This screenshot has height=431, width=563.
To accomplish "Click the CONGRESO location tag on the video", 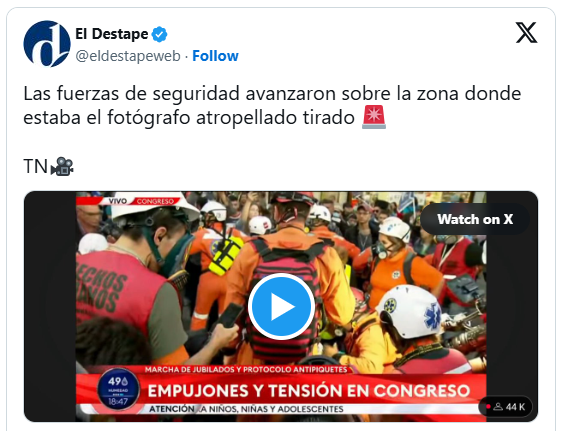I will [x=155, y=201].
